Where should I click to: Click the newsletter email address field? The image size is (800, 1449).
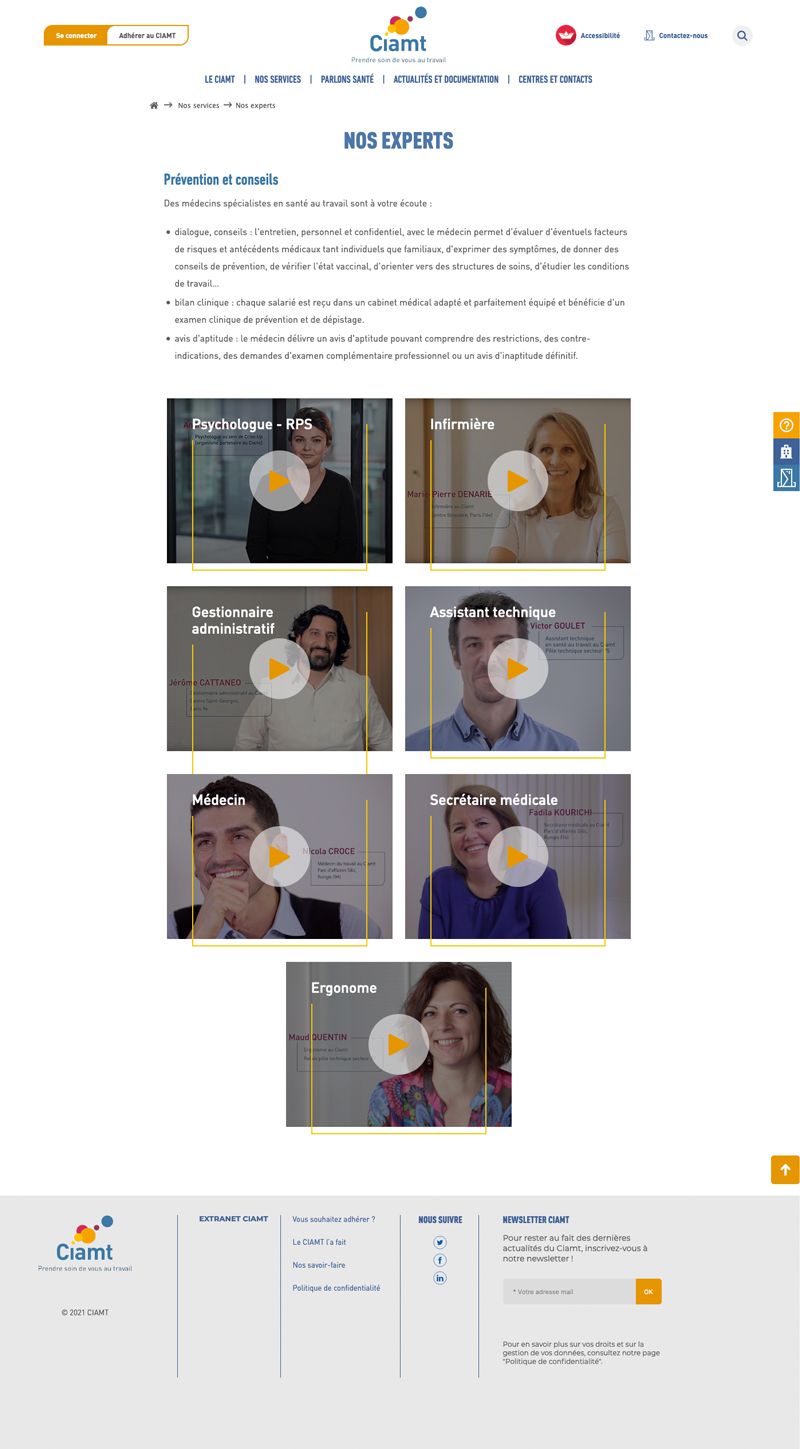coord(569,1291)
